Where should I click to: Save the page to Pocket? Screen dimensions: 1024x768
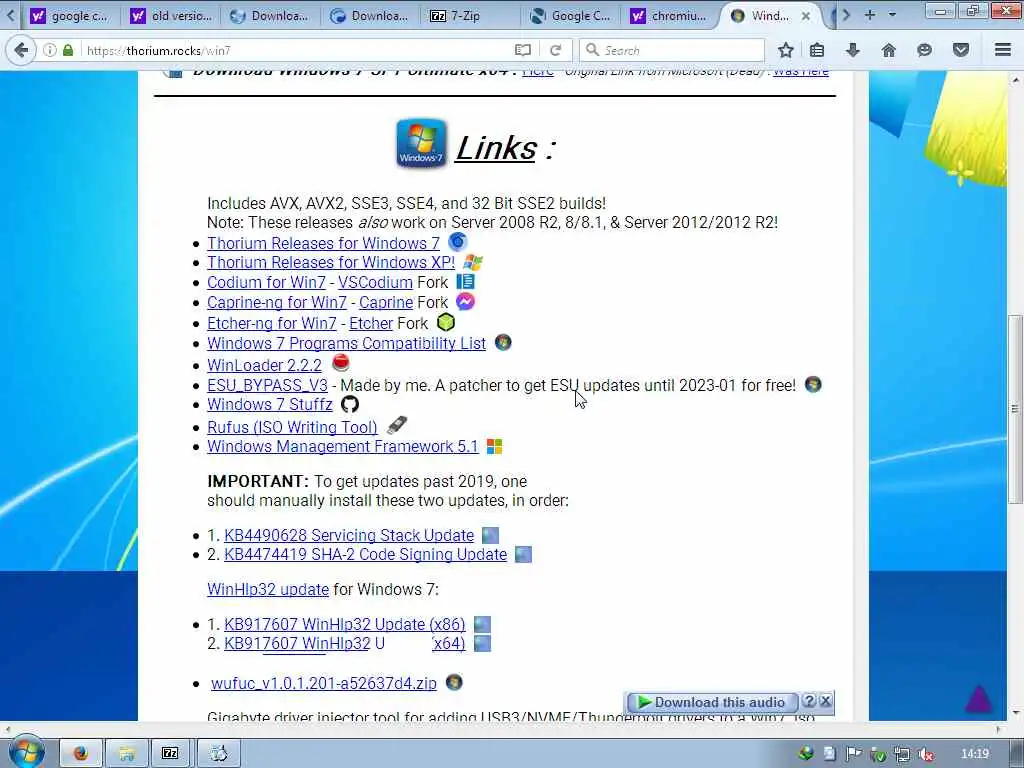point(961,50)
